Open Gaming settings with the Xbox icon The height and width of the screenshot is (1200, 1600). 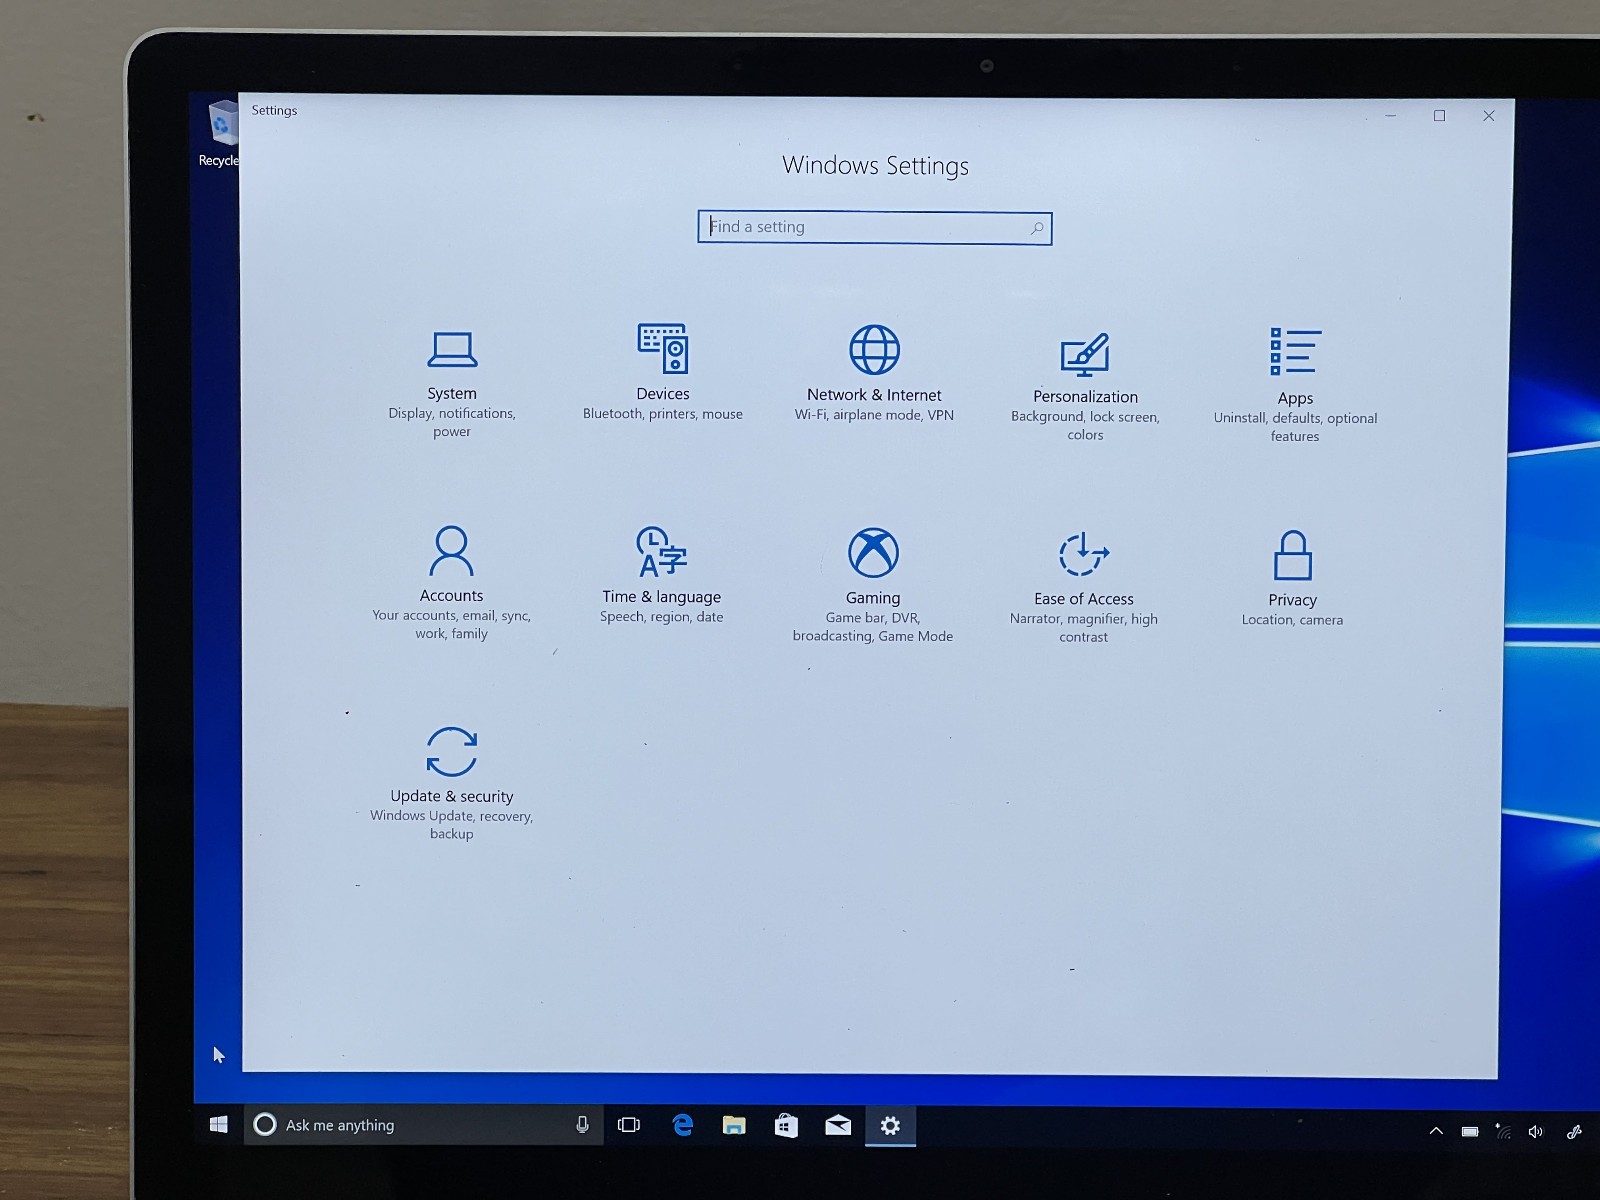coord(873,585)
